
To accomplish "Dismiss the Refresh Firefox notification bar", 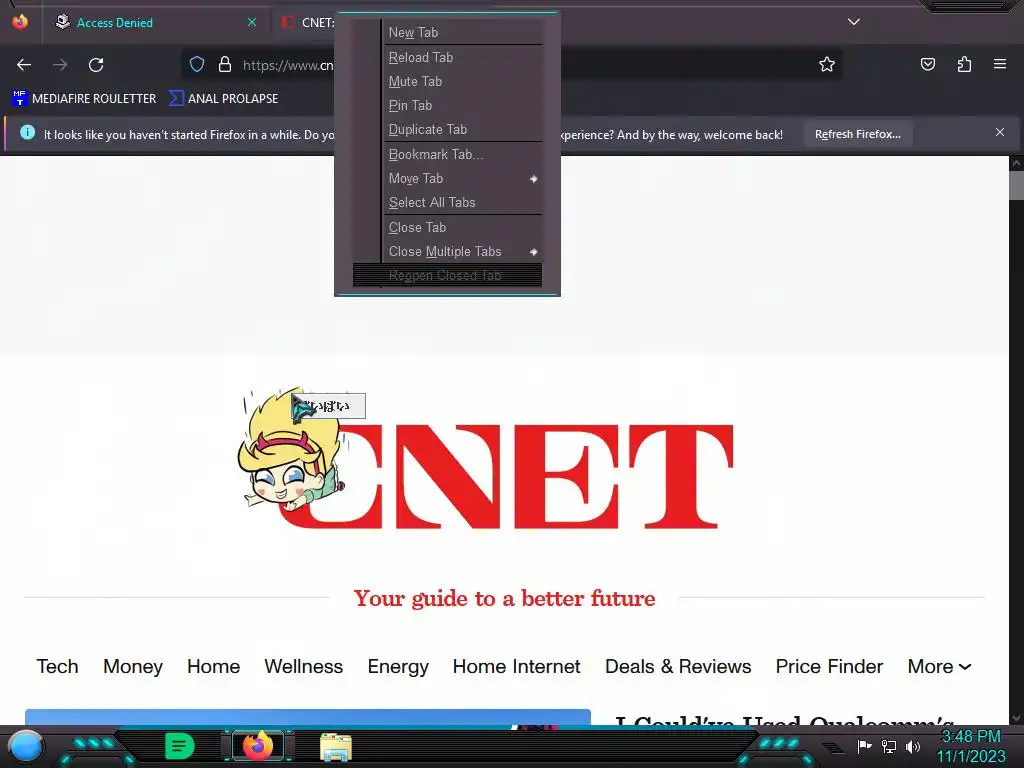I will coord(1000,132).
